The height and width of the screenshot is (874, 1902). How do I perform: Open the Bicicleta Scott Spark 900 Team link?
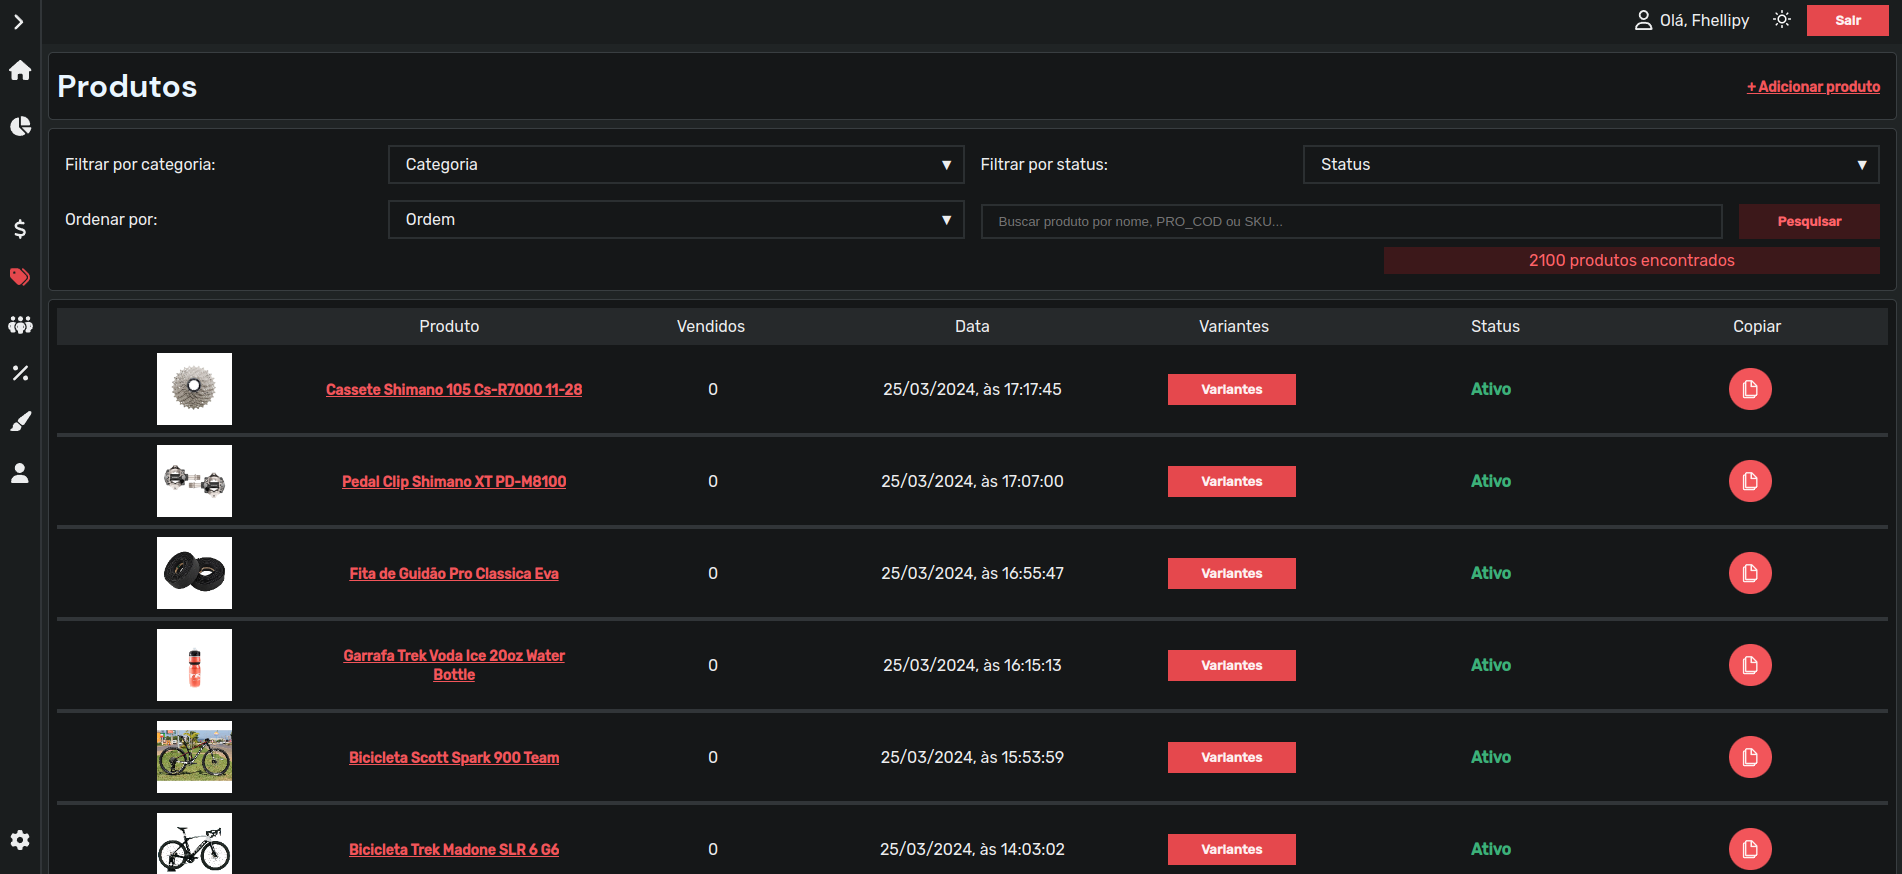[454, 758]
